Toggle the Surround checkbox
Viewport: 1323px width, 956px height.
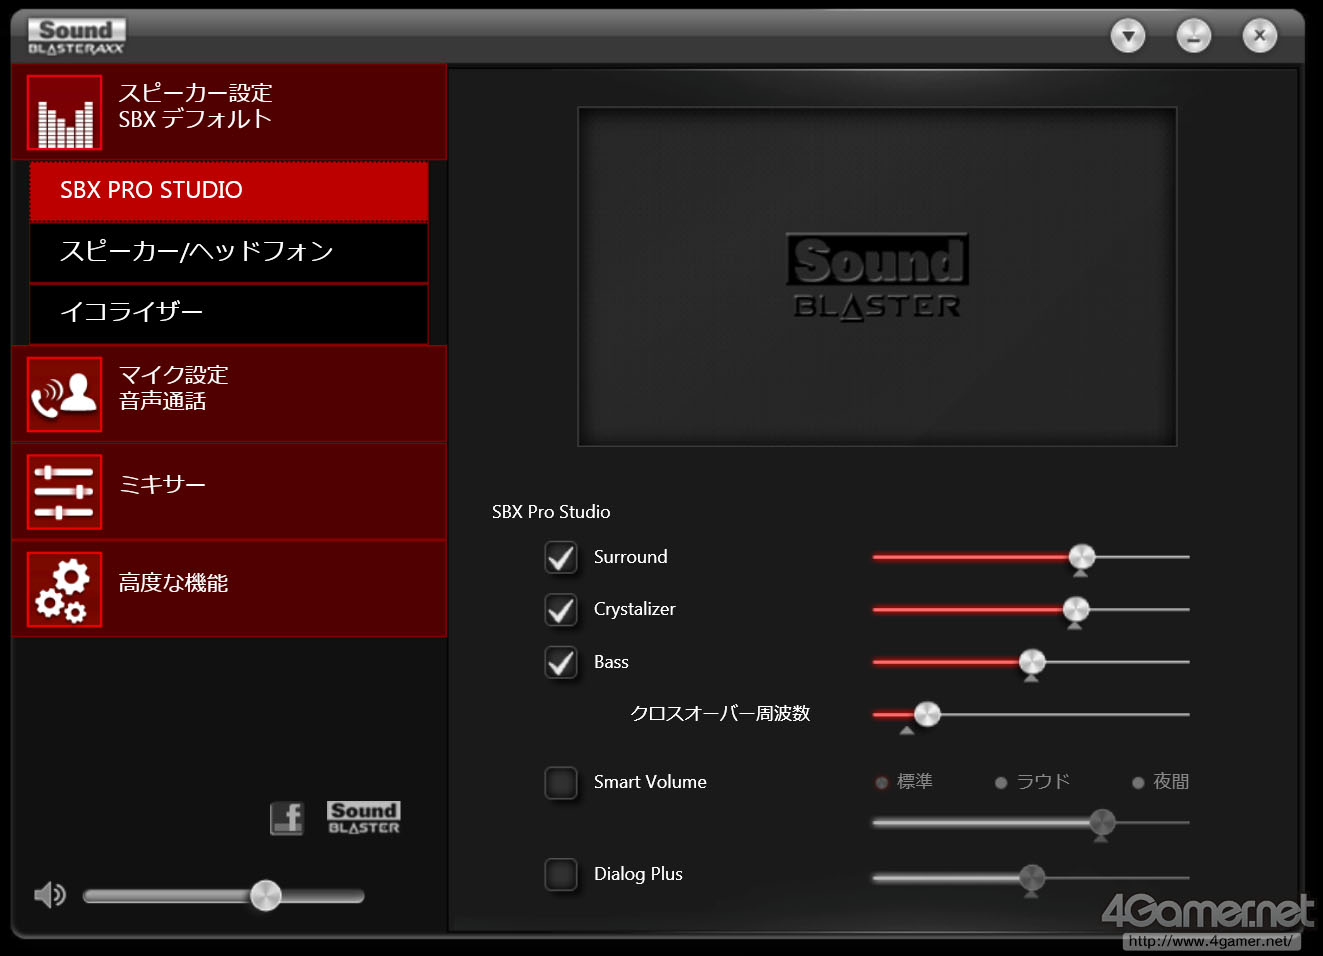pyautogui.click(x=561, y=557)
